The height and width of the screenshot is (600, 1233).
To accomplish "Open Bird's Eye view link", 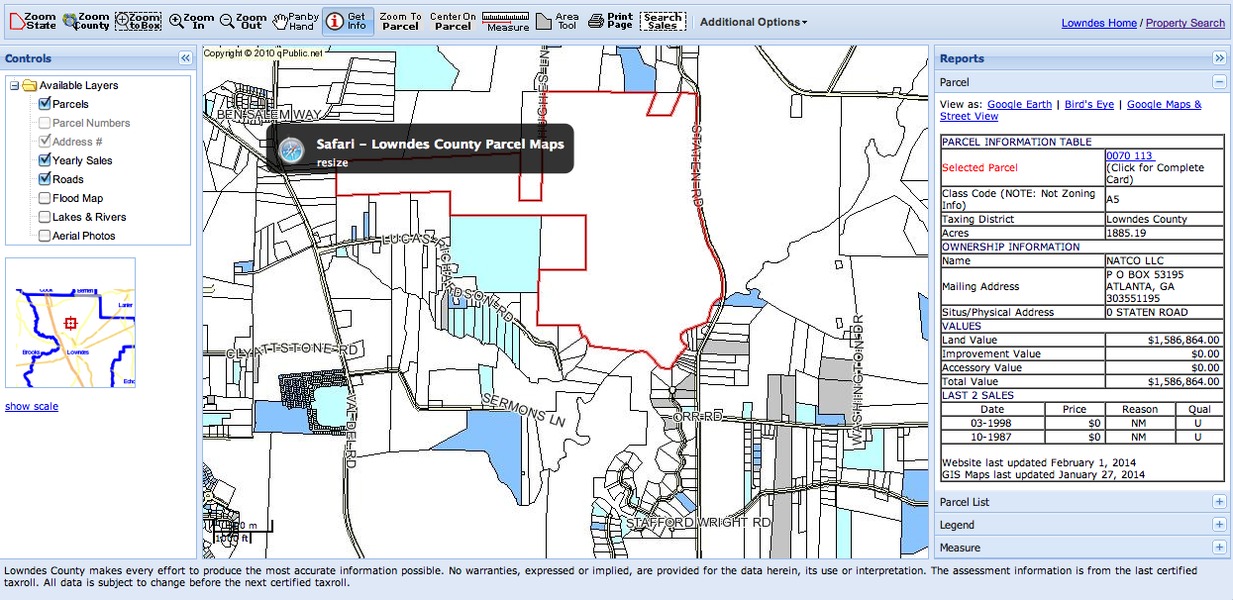I will coord(1089,104).
